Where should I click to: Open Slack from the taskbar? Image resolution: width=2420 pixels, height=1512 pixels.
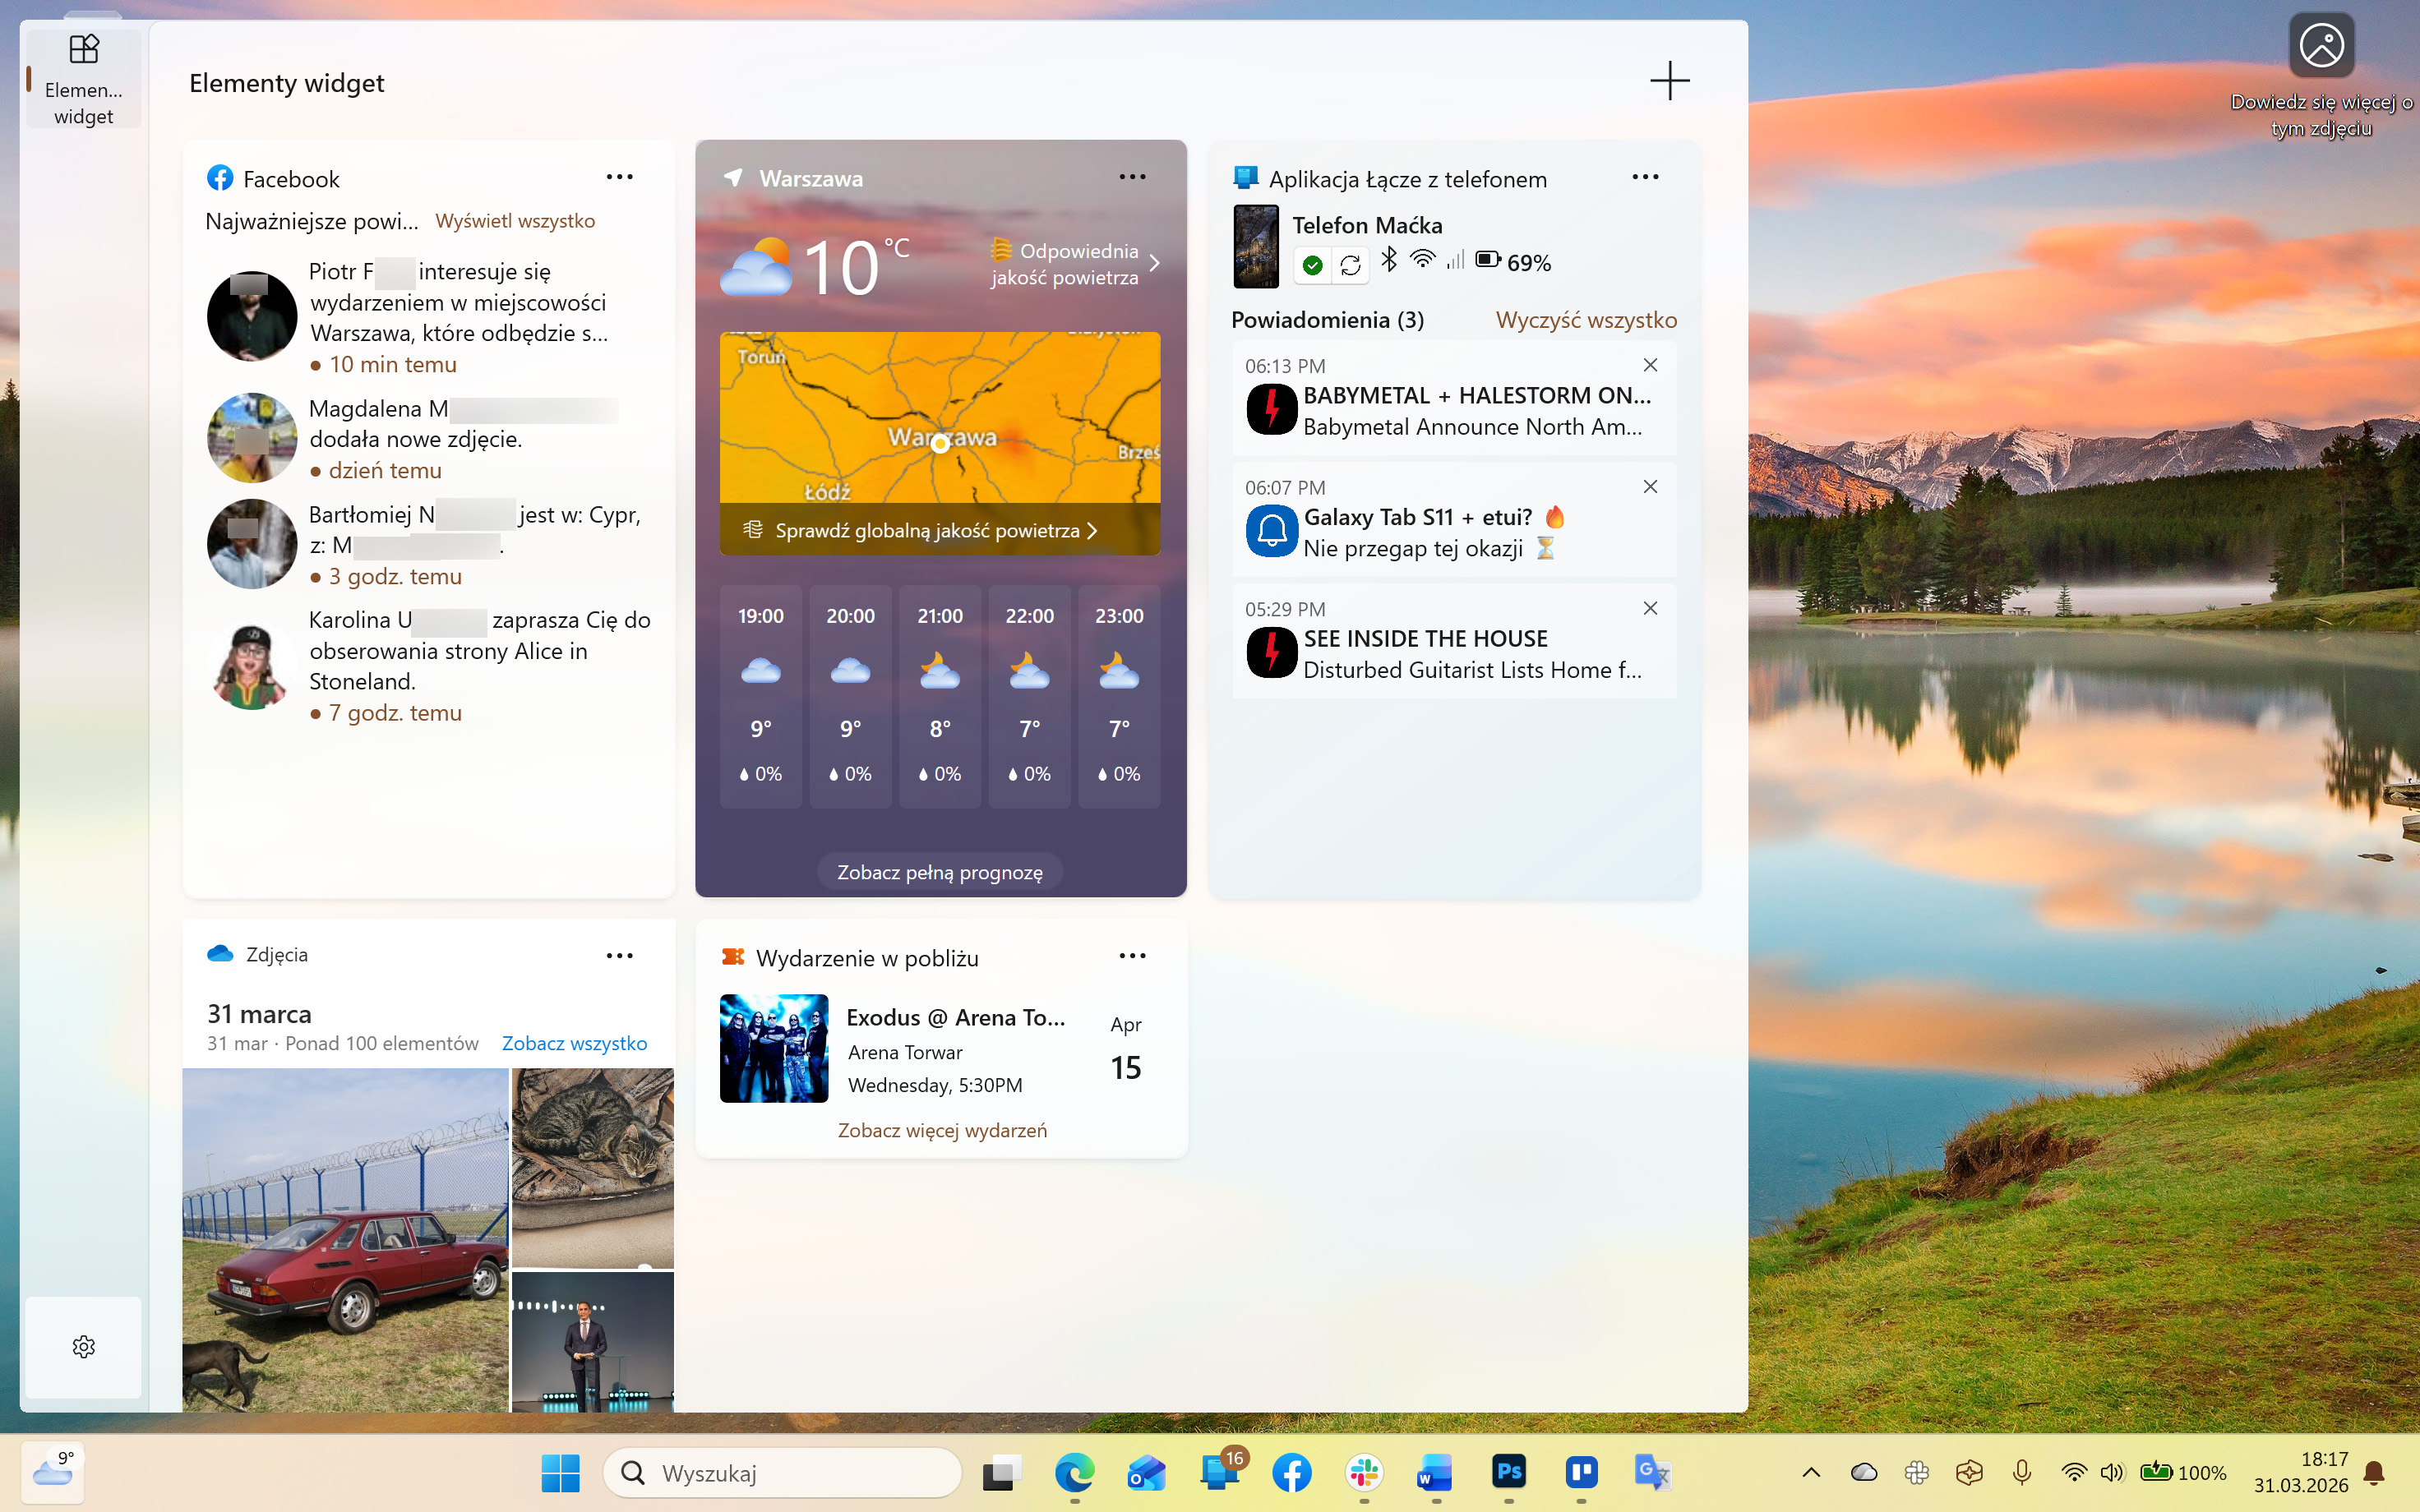point(1364,1472)
